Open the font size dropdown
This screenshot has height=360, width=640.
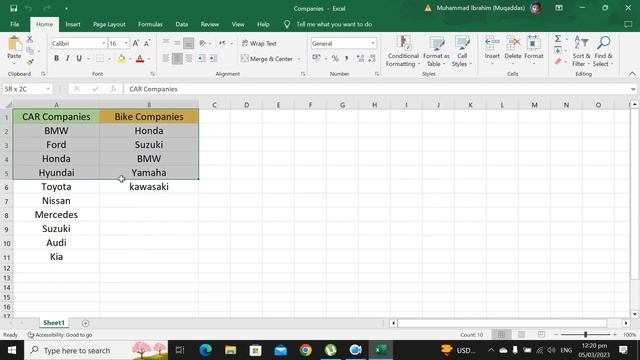click(126, 43)
